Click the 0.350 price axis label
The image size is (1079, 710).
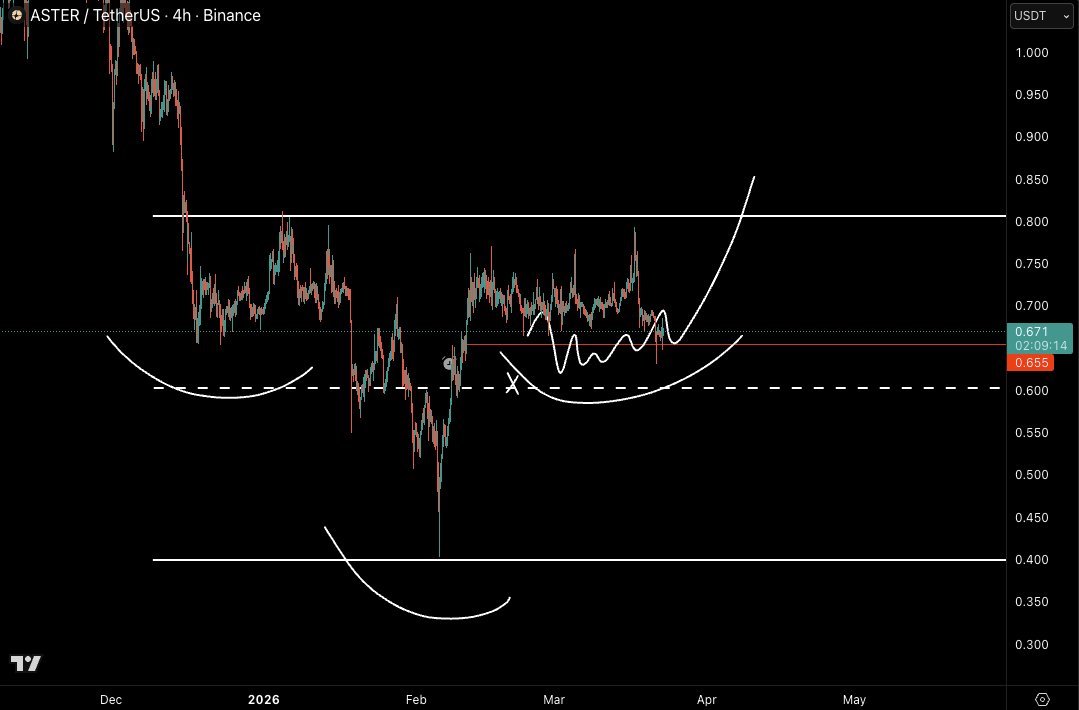click(1032, 602)
